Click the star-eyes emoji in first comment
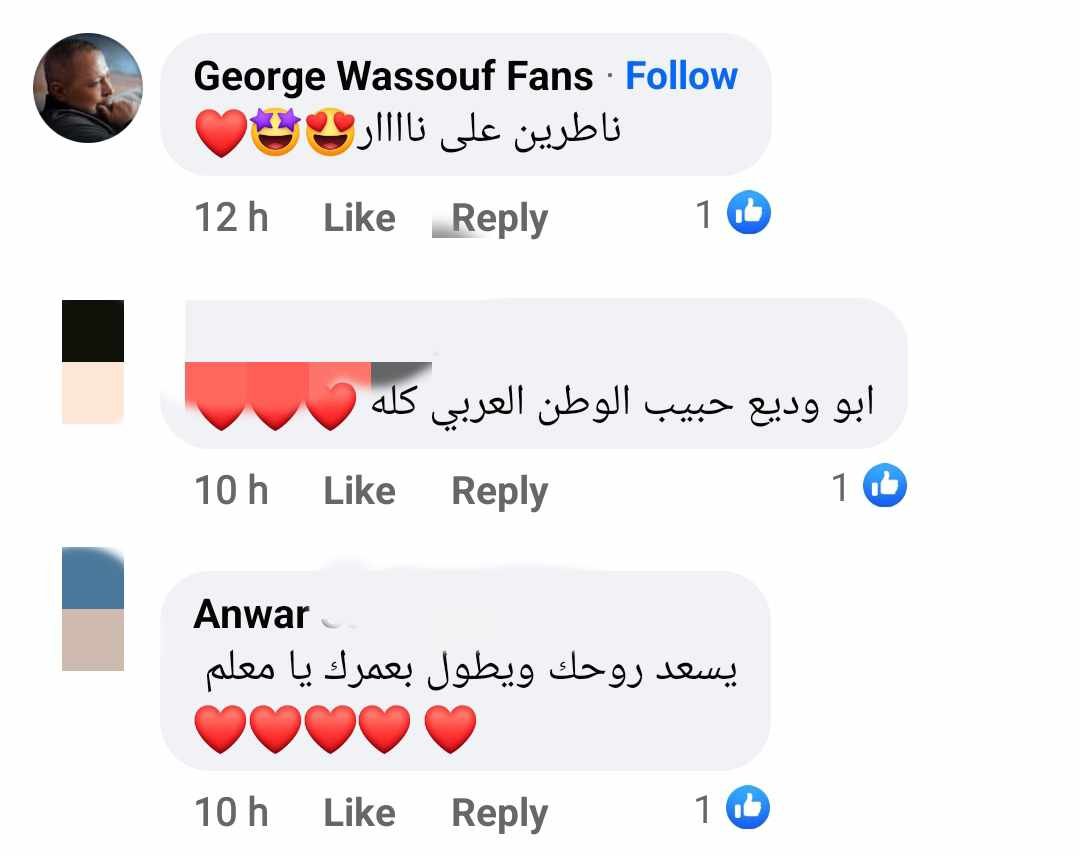 (x=276, y=132)
